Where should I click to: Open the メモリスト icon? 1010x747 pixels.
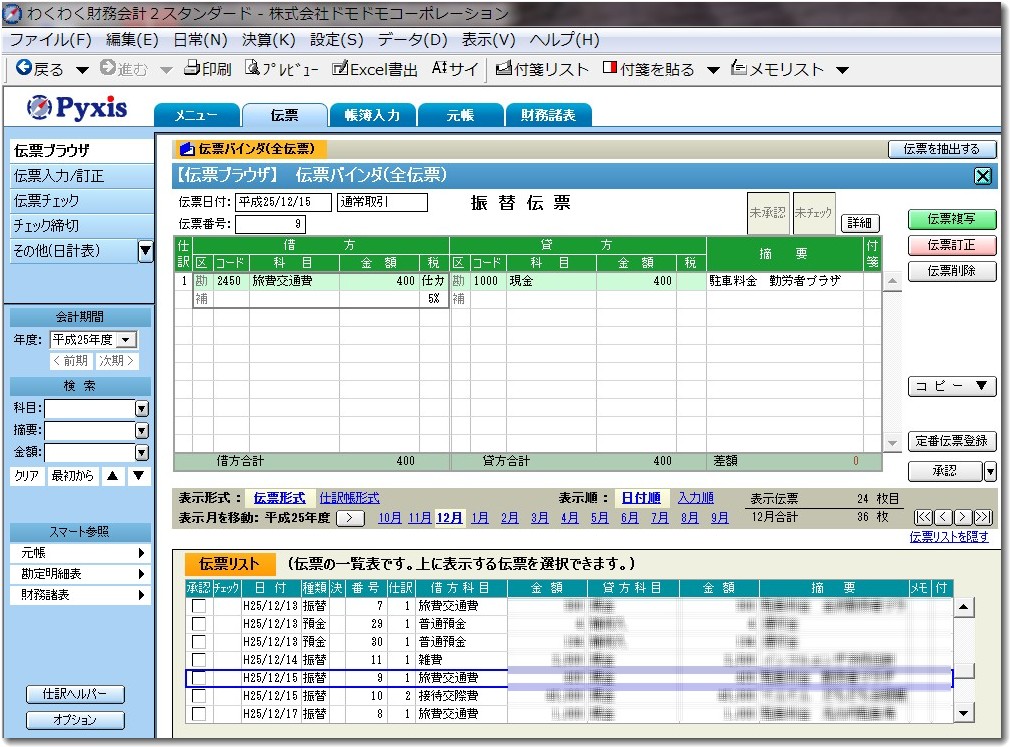(739, 69)
